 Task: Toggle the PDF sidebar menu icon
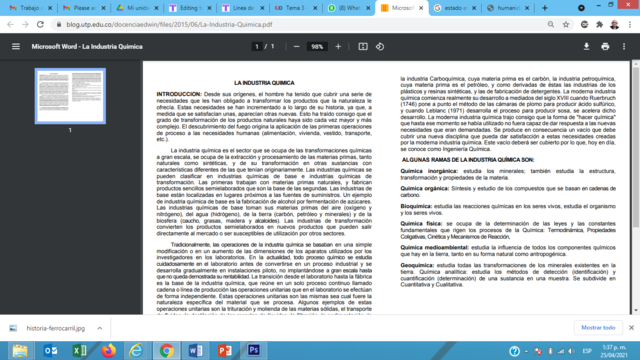[x=16, y=47]
